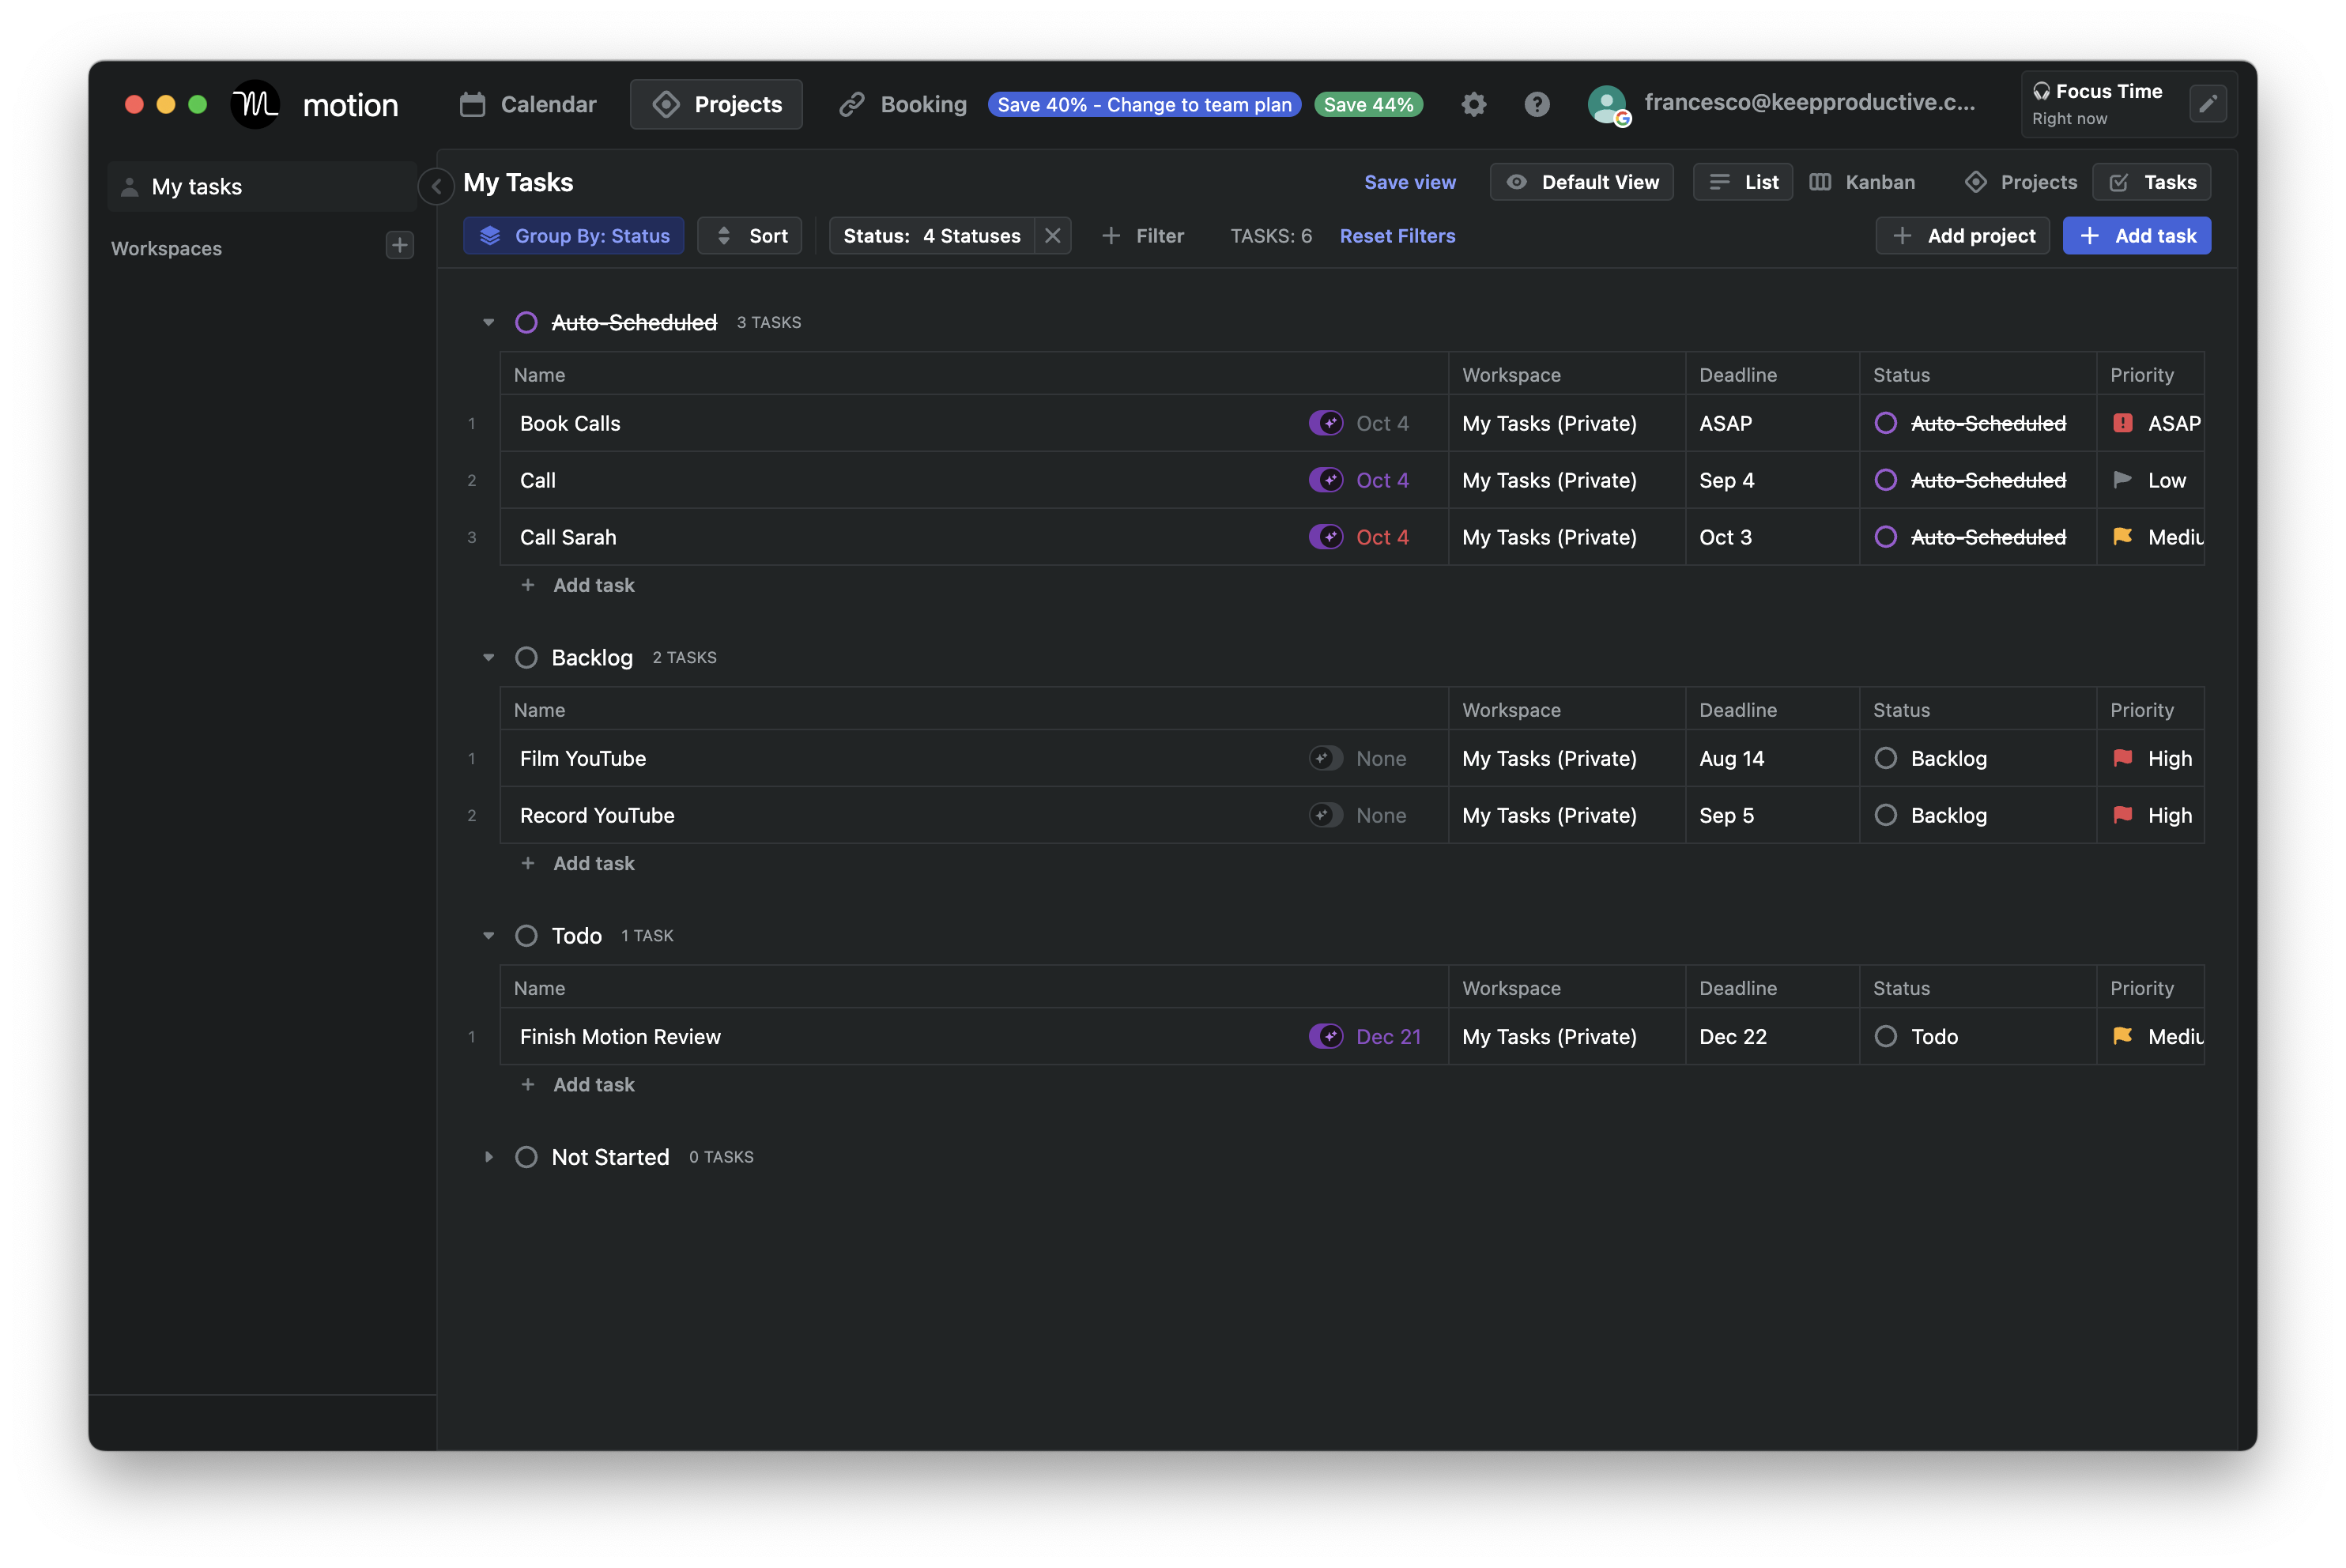Image resolution: width=2346 pixels, height=1568 pixels.
Task: Select the Calendar icon in the top bar
Action: (472, 104)
